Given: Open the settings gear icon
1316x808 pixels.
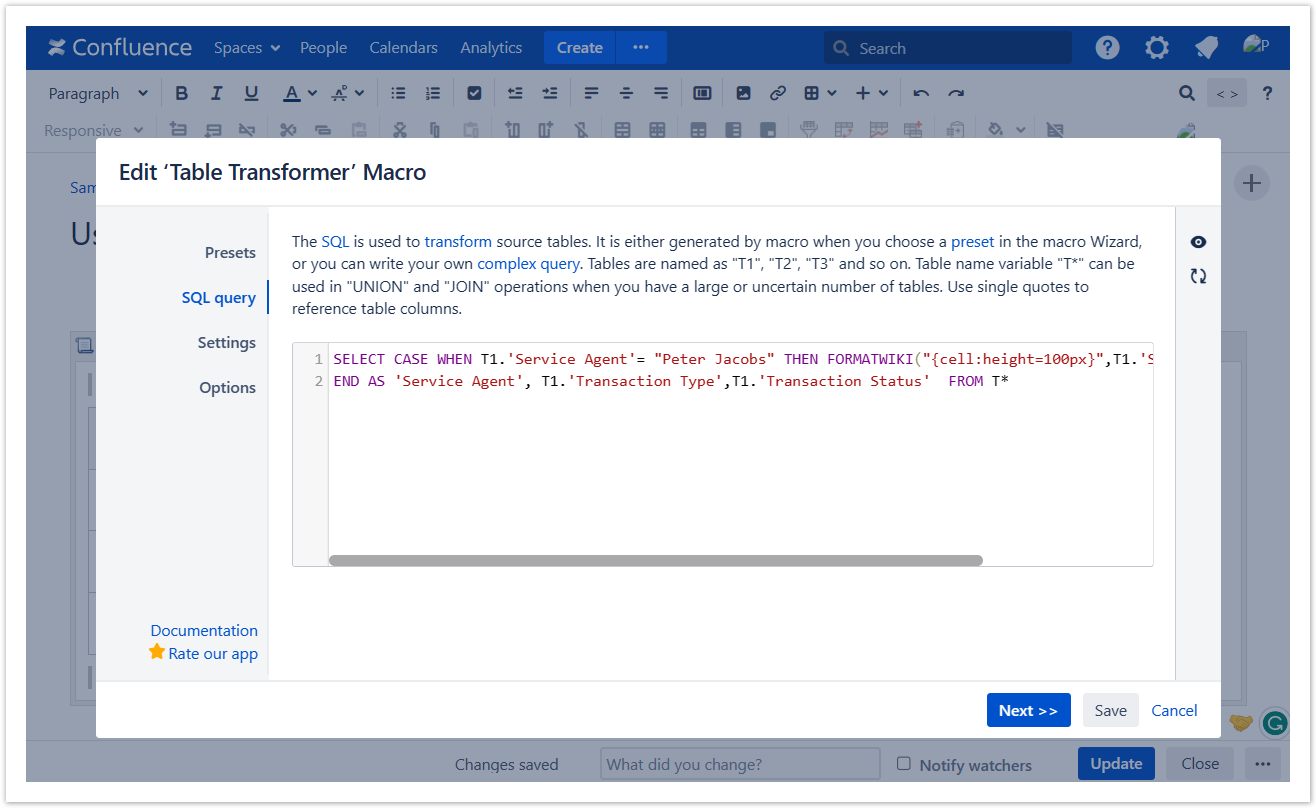Looking at the screenshot, I should (1157, 48).
